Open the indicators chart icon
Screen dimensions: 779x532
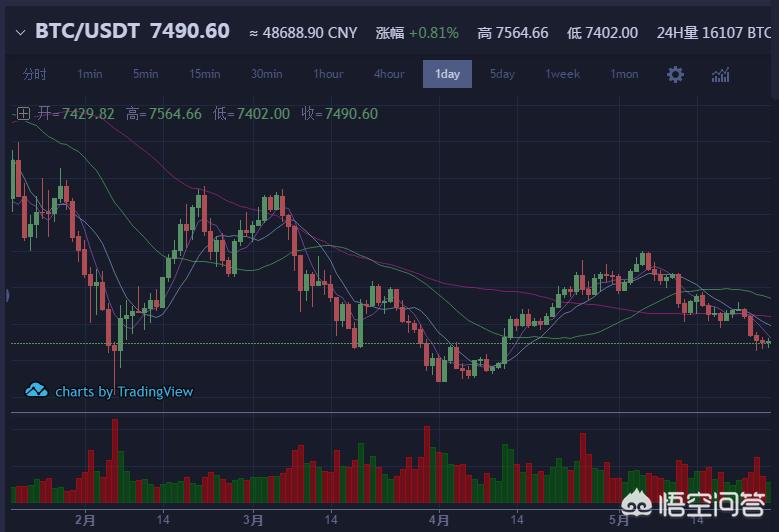[720, 75]
